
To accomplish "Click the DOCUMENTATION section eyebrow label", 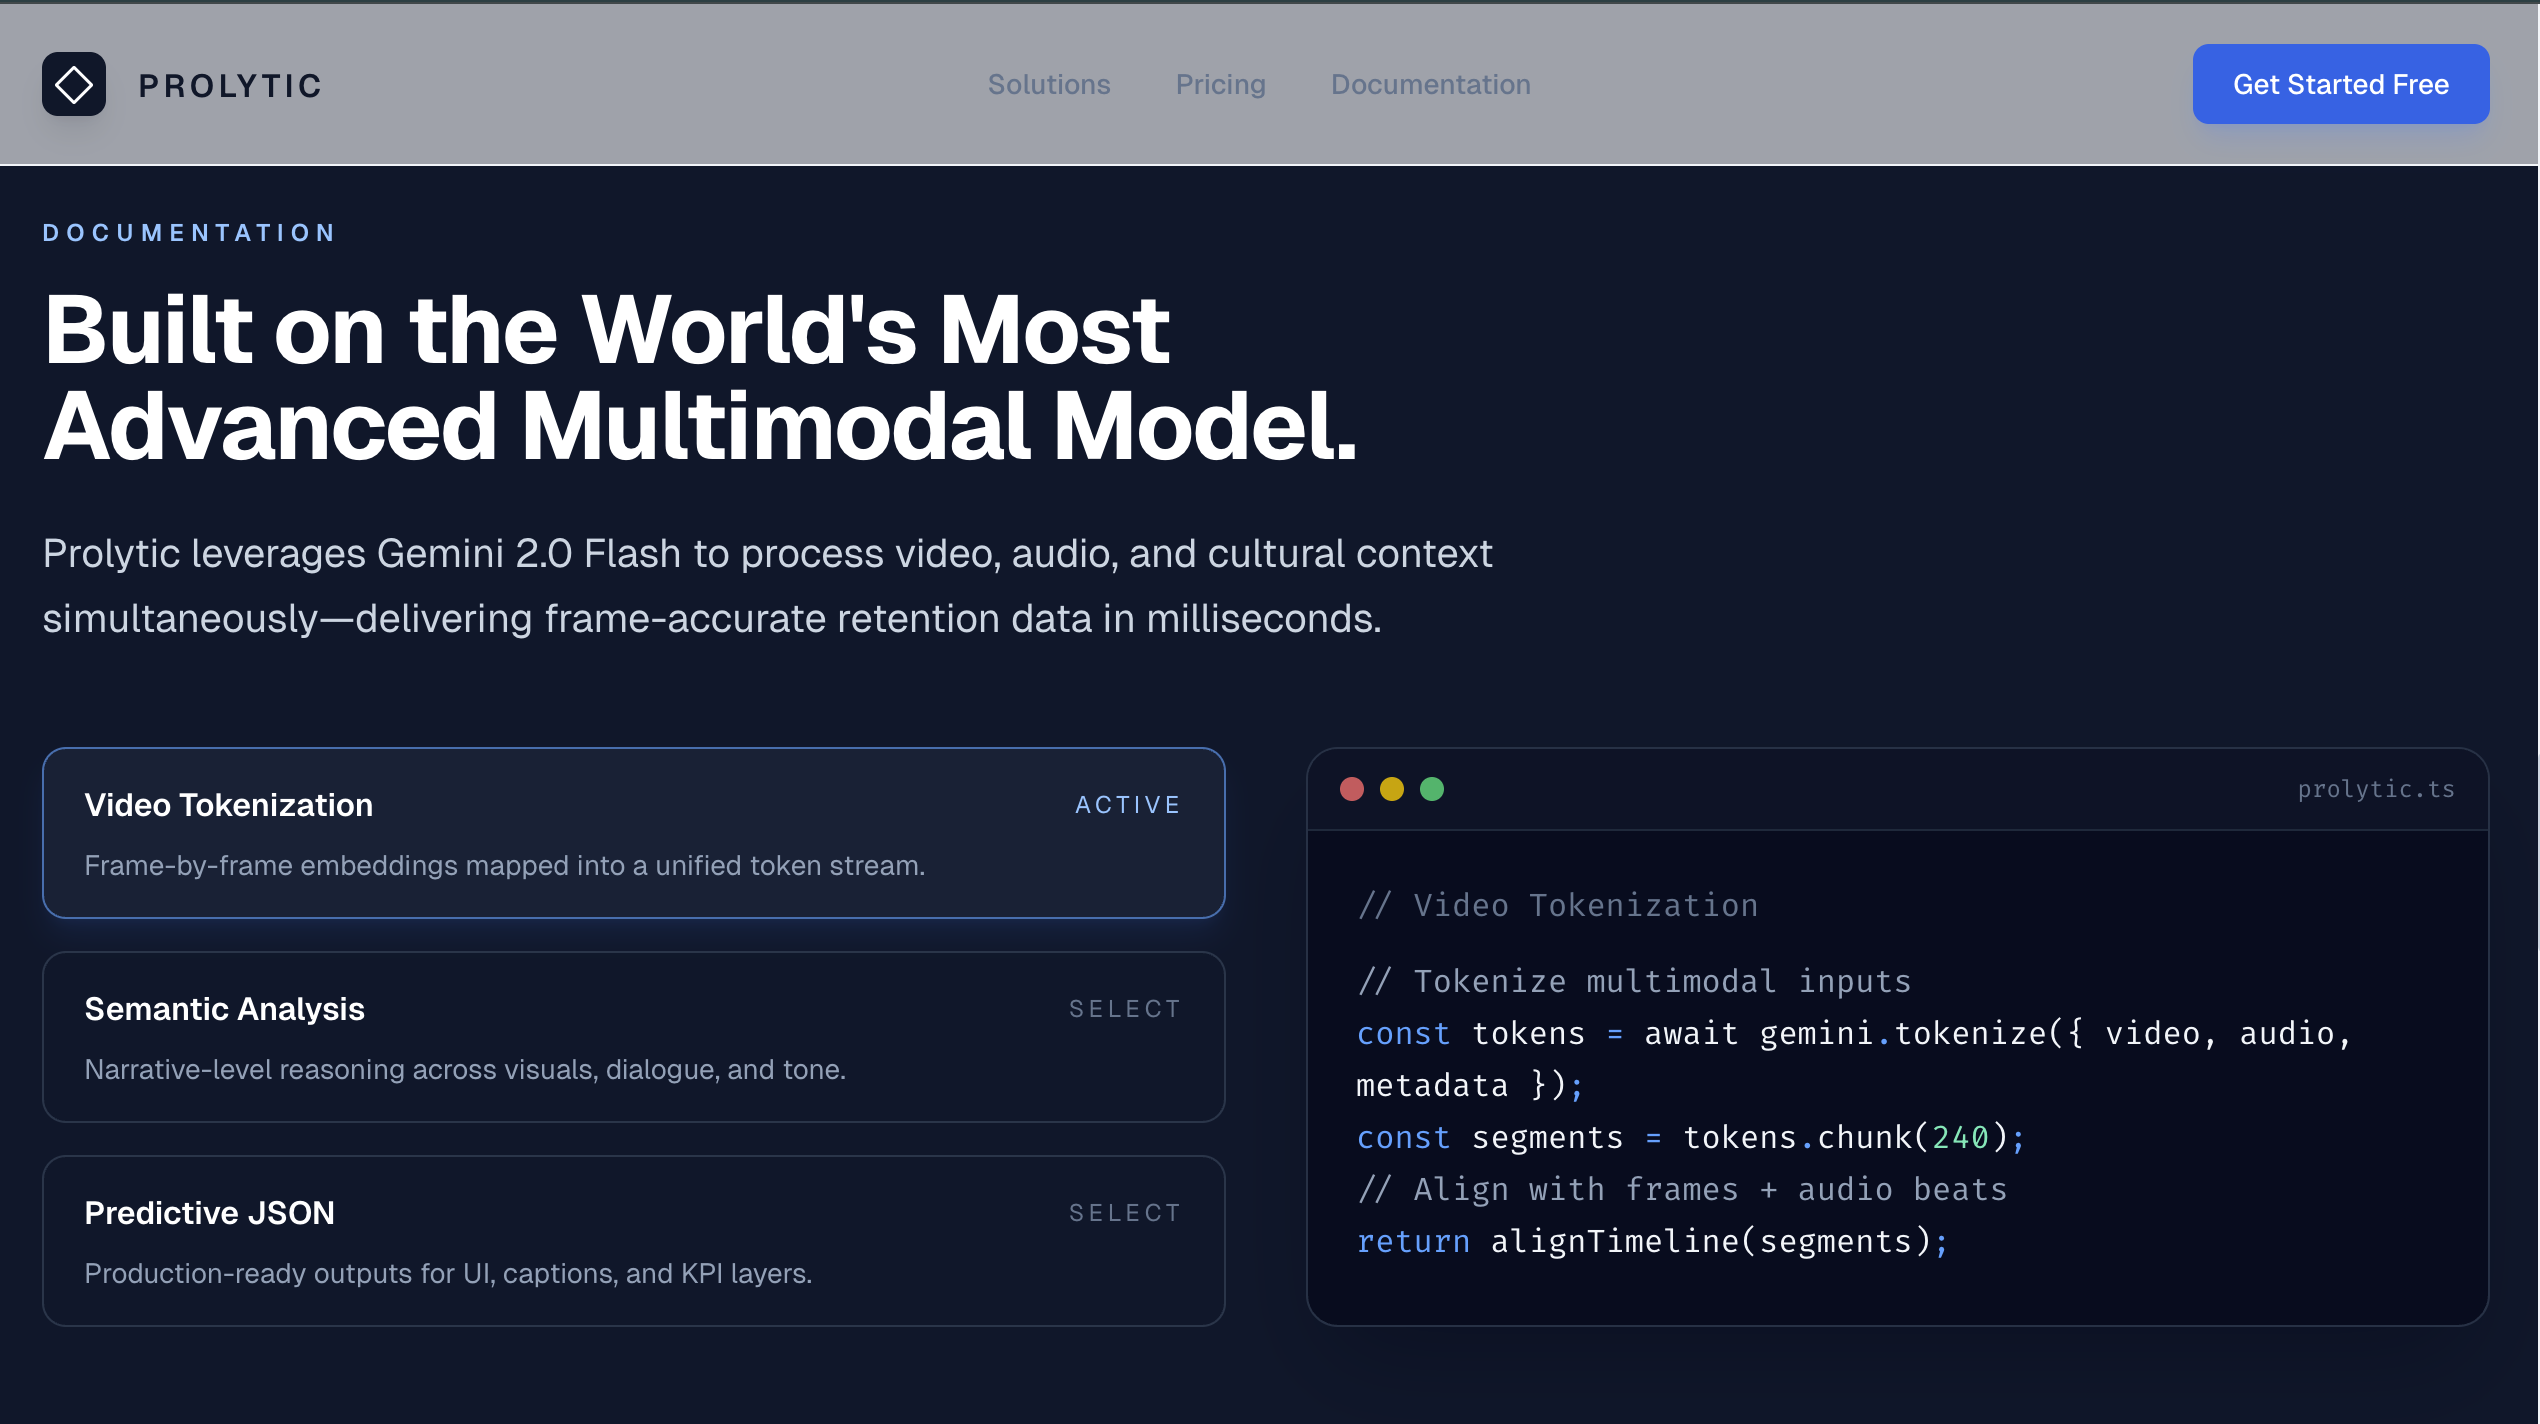I will (x=189, y=233).
